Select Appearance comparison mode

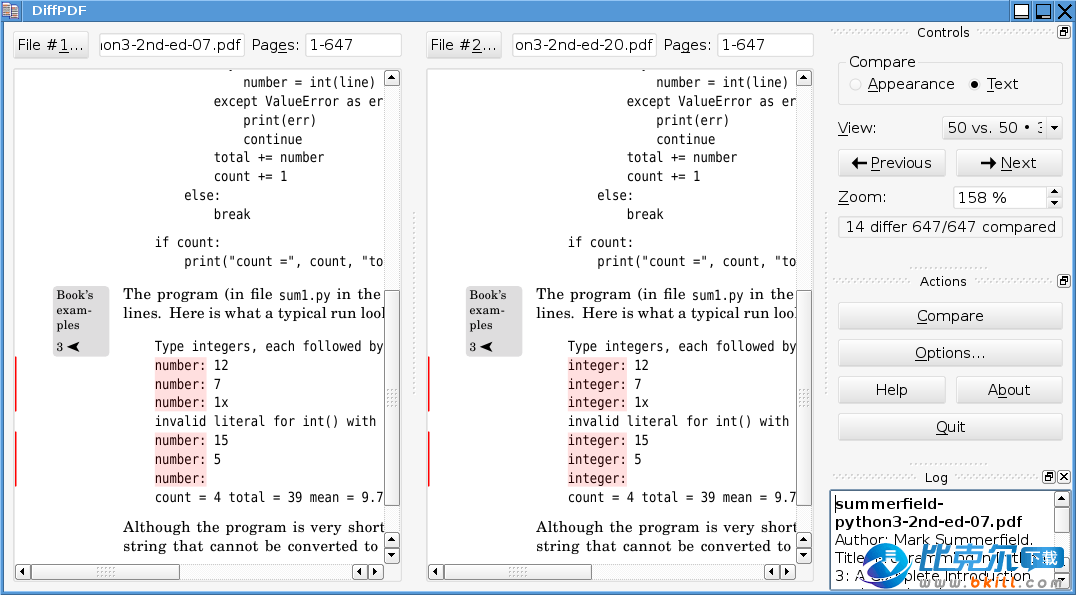pos(856,85)
